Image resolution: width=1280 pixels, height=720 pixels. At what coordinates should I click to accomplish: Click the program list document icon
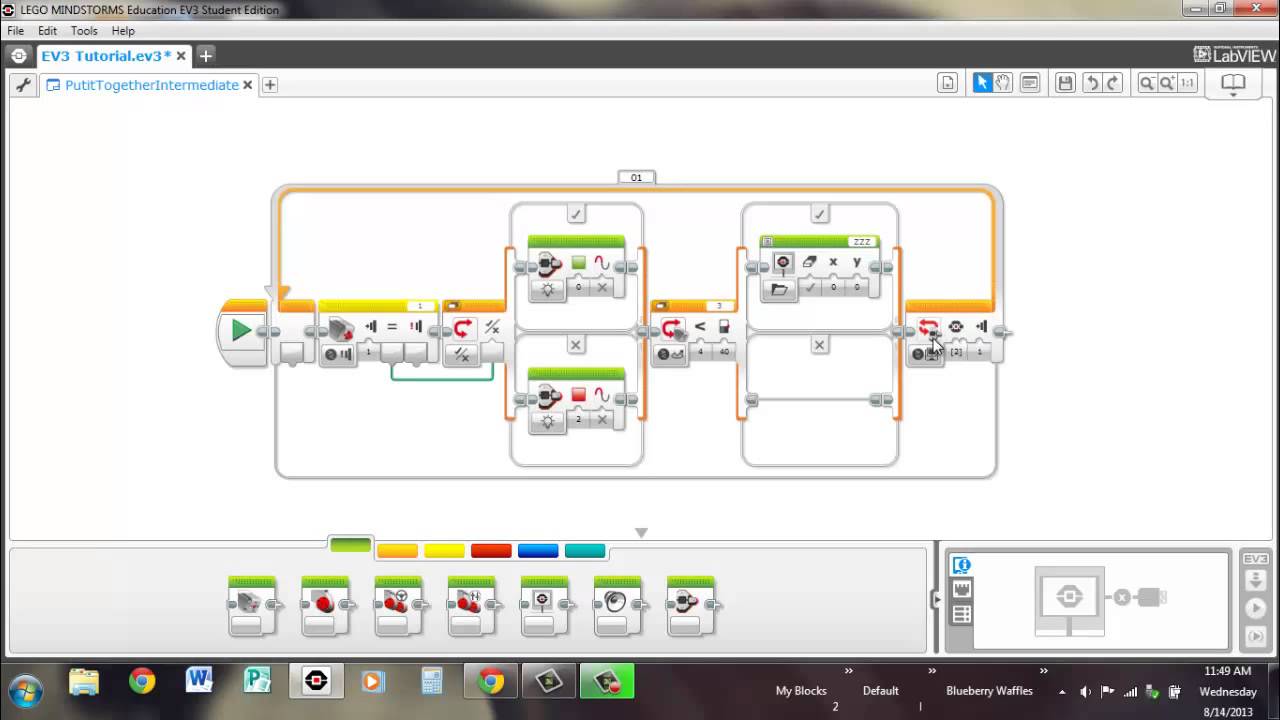[948, 84]
